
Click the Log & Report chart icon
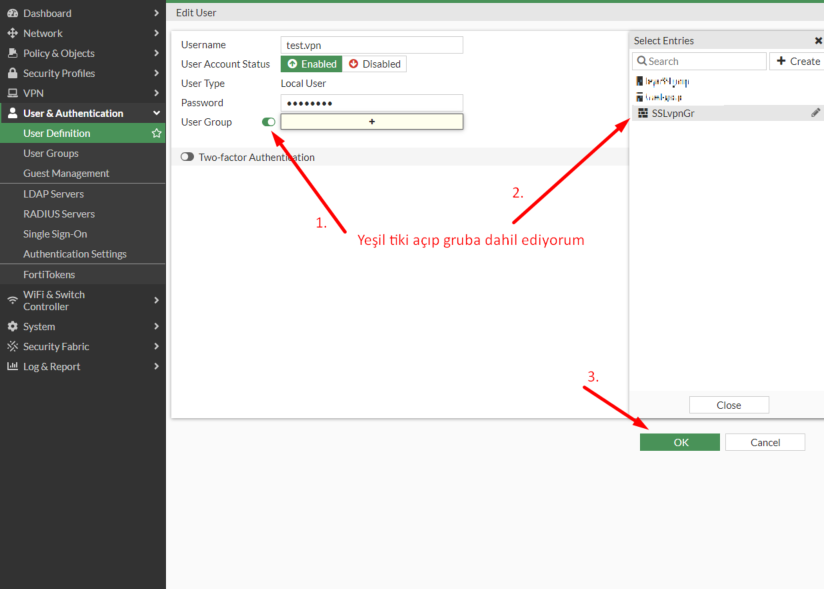pyautogui.click(x=12, y=367)
